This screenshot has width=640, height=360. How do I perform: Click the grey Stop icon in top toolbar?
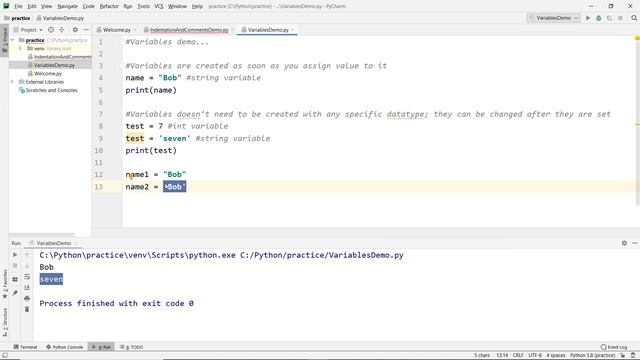click(620, 18)
